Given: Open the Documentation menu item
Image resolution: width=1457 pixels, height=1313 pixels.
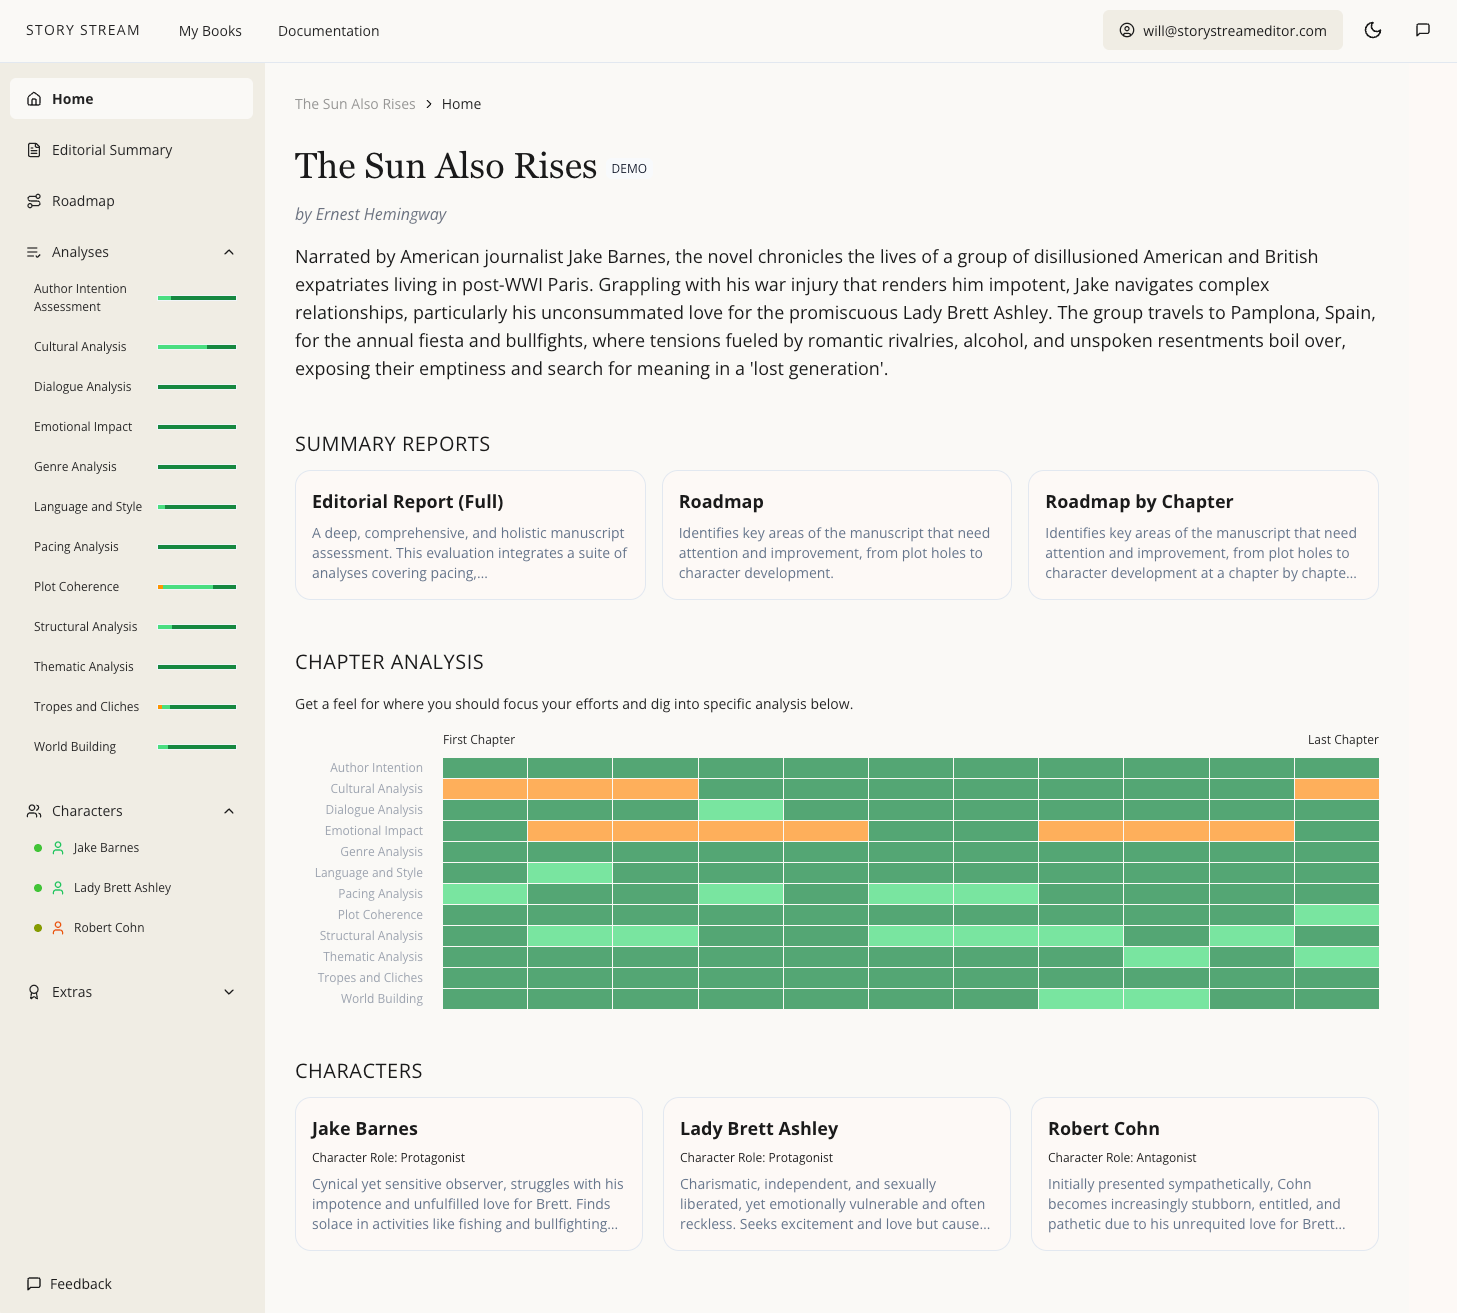Looking at the screenshot, I should pos(328,31).
